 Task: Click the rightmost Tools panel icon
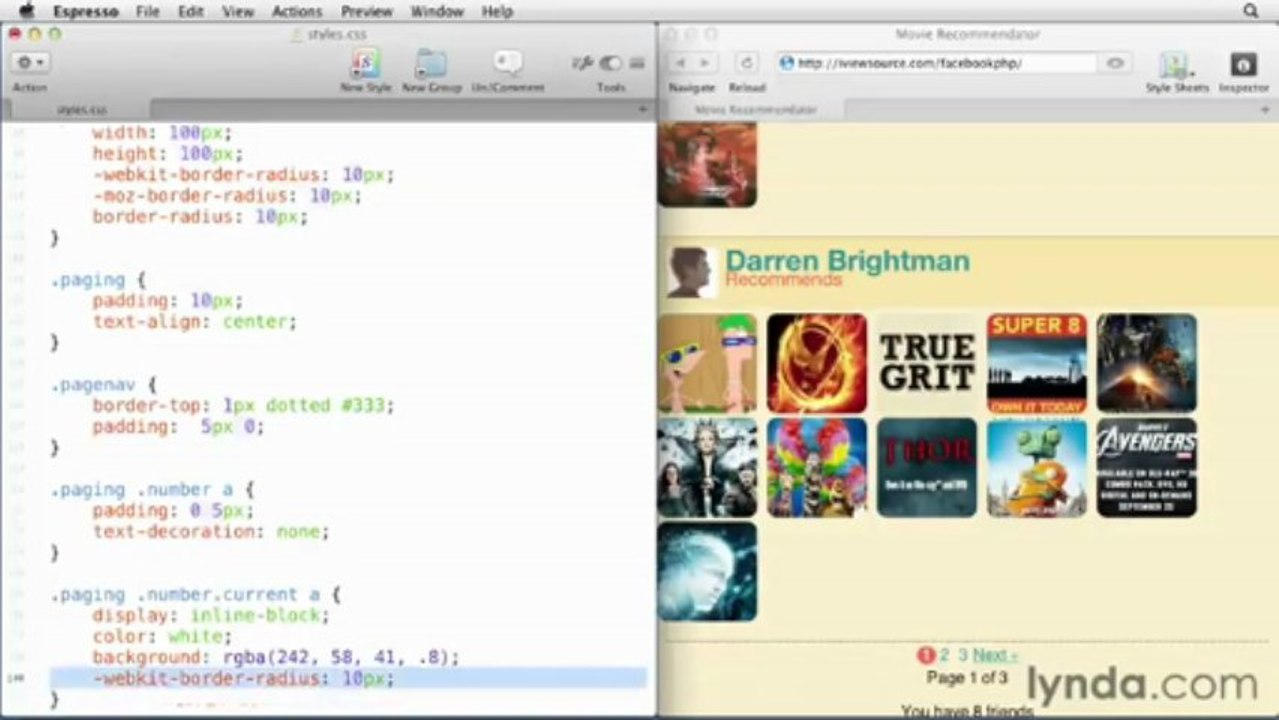pos(637,63)
